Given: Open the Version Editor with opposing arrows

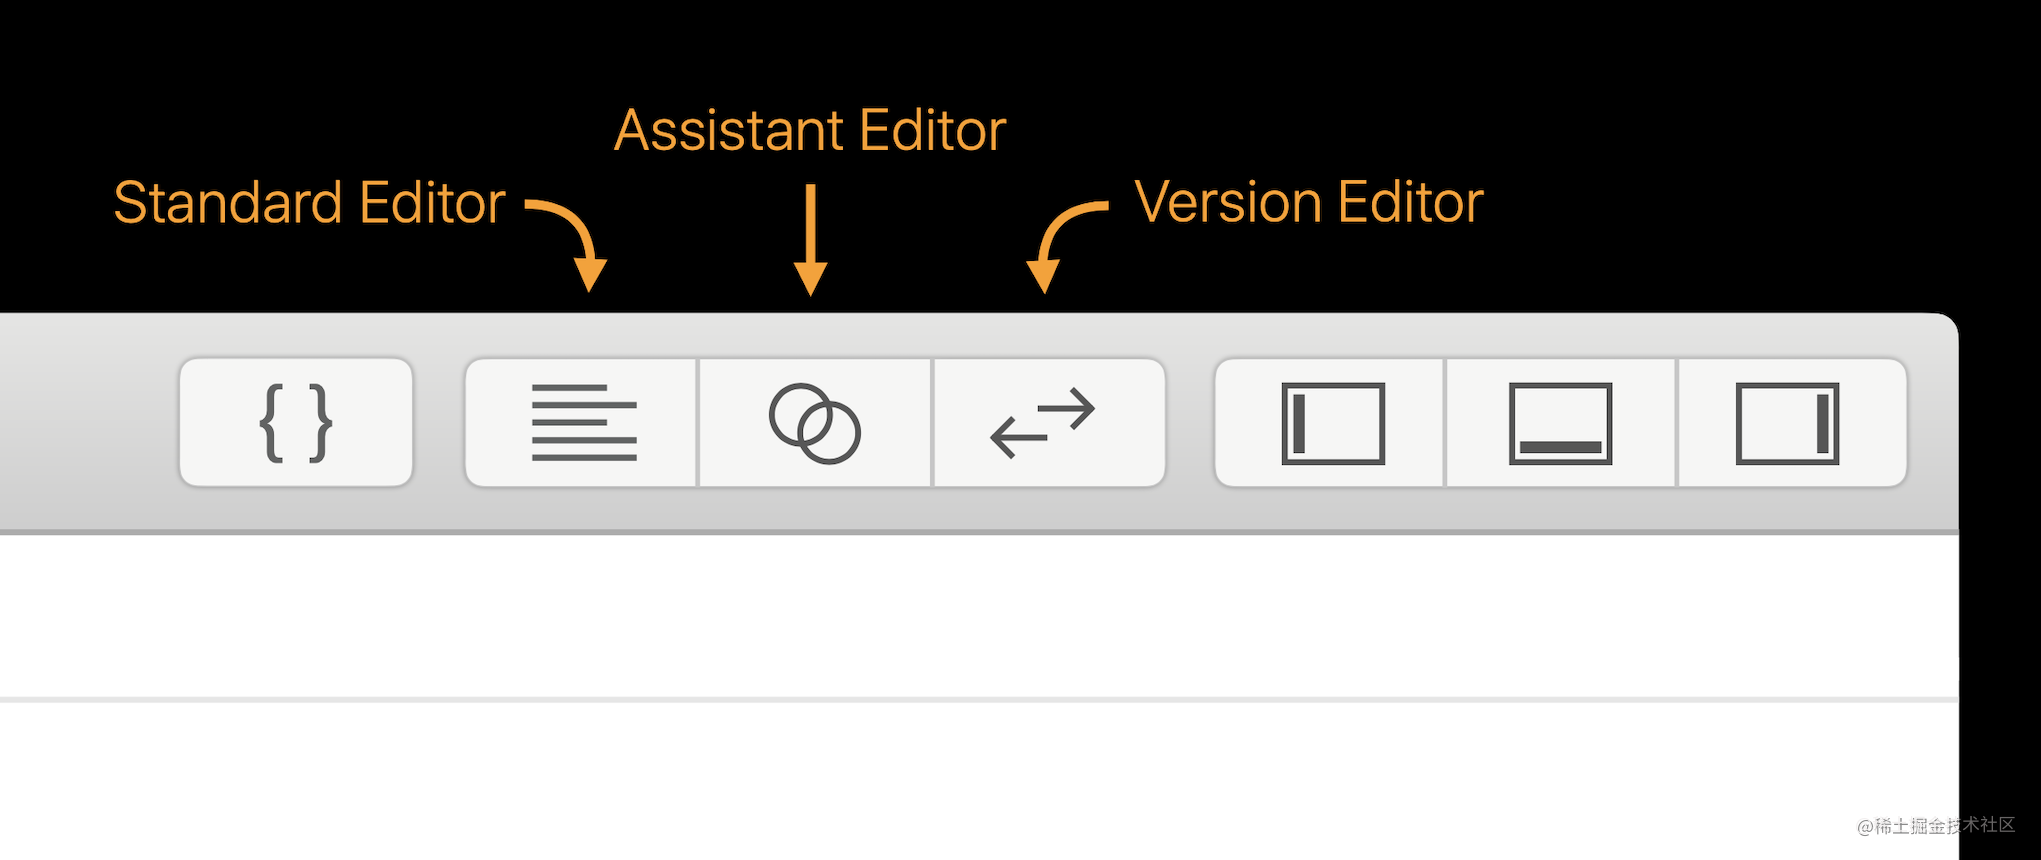Looking at the screenshot, I should tap(1049, 423).
